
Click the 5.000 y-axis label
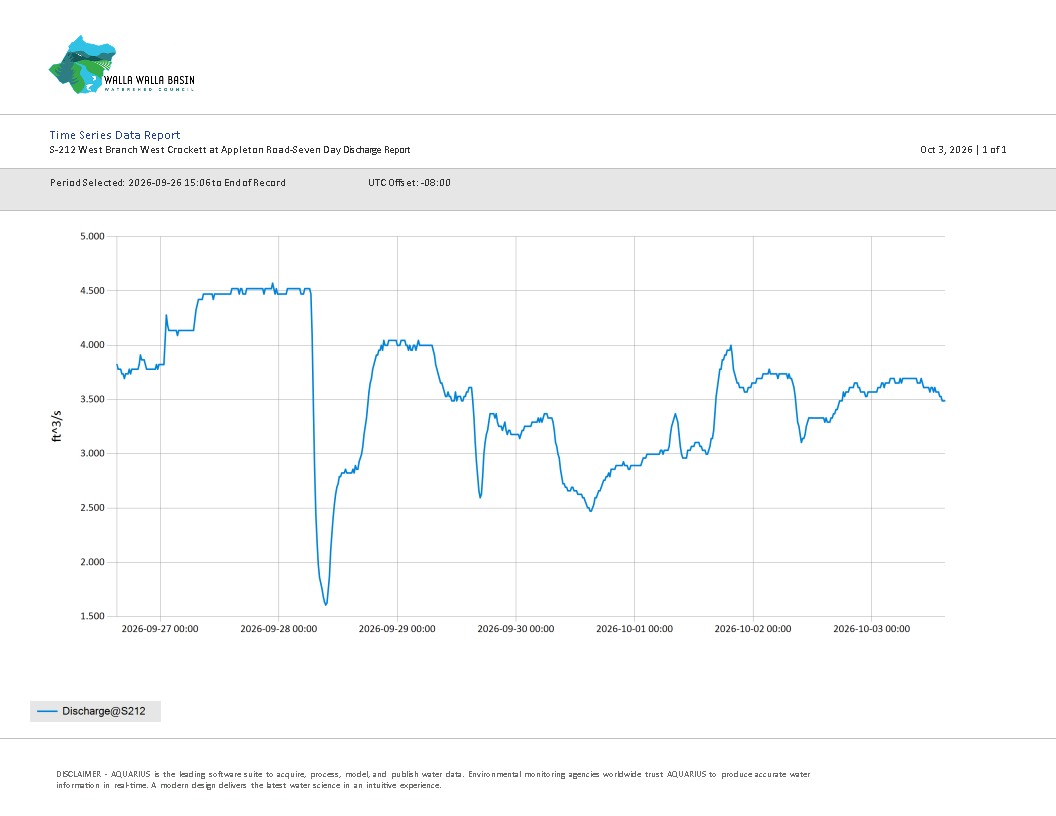point(92,236)
